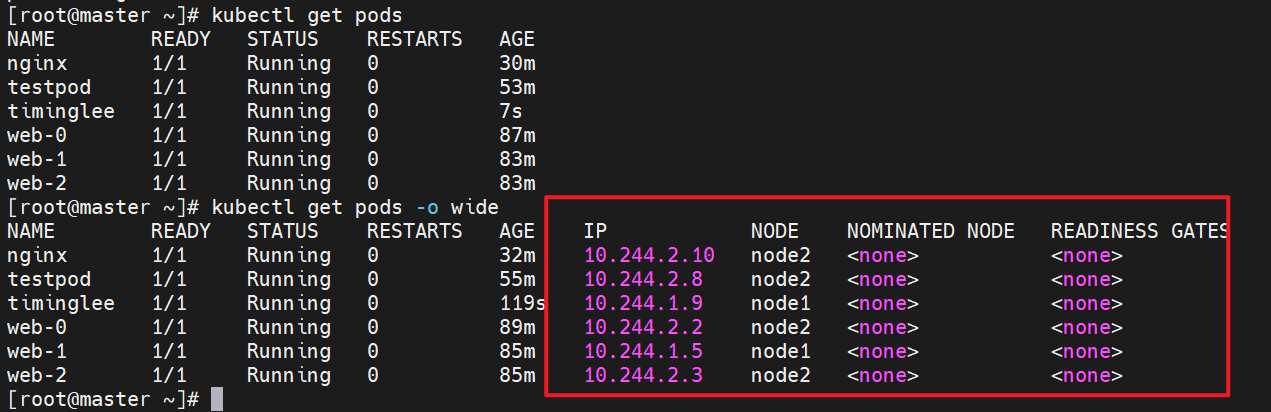Click the age value 32m
1271x412 pixels.
518,256
